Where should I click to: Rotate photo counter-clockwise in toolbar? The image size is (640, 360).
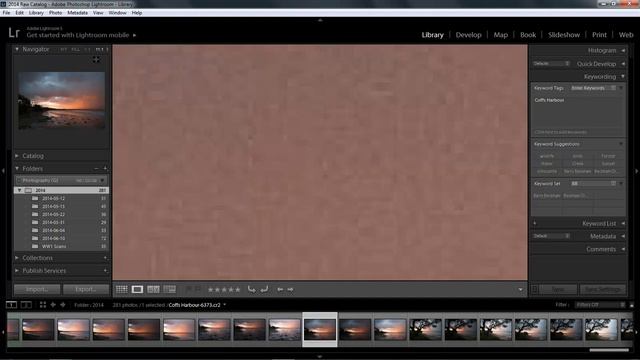[x=251, y=289]
